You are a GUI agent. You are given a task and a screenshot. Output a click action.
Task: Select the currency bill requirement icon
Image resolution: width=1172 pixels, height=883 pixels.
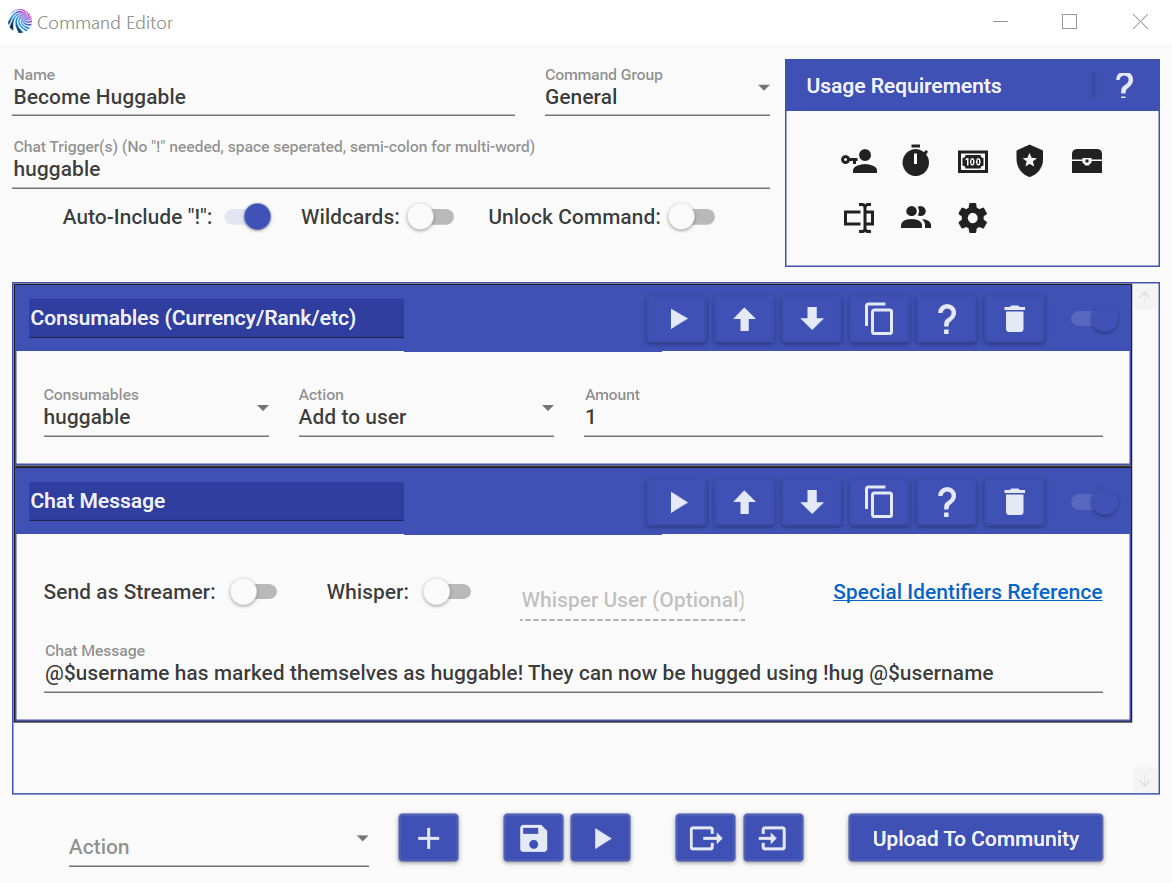(x=972, y=161)
